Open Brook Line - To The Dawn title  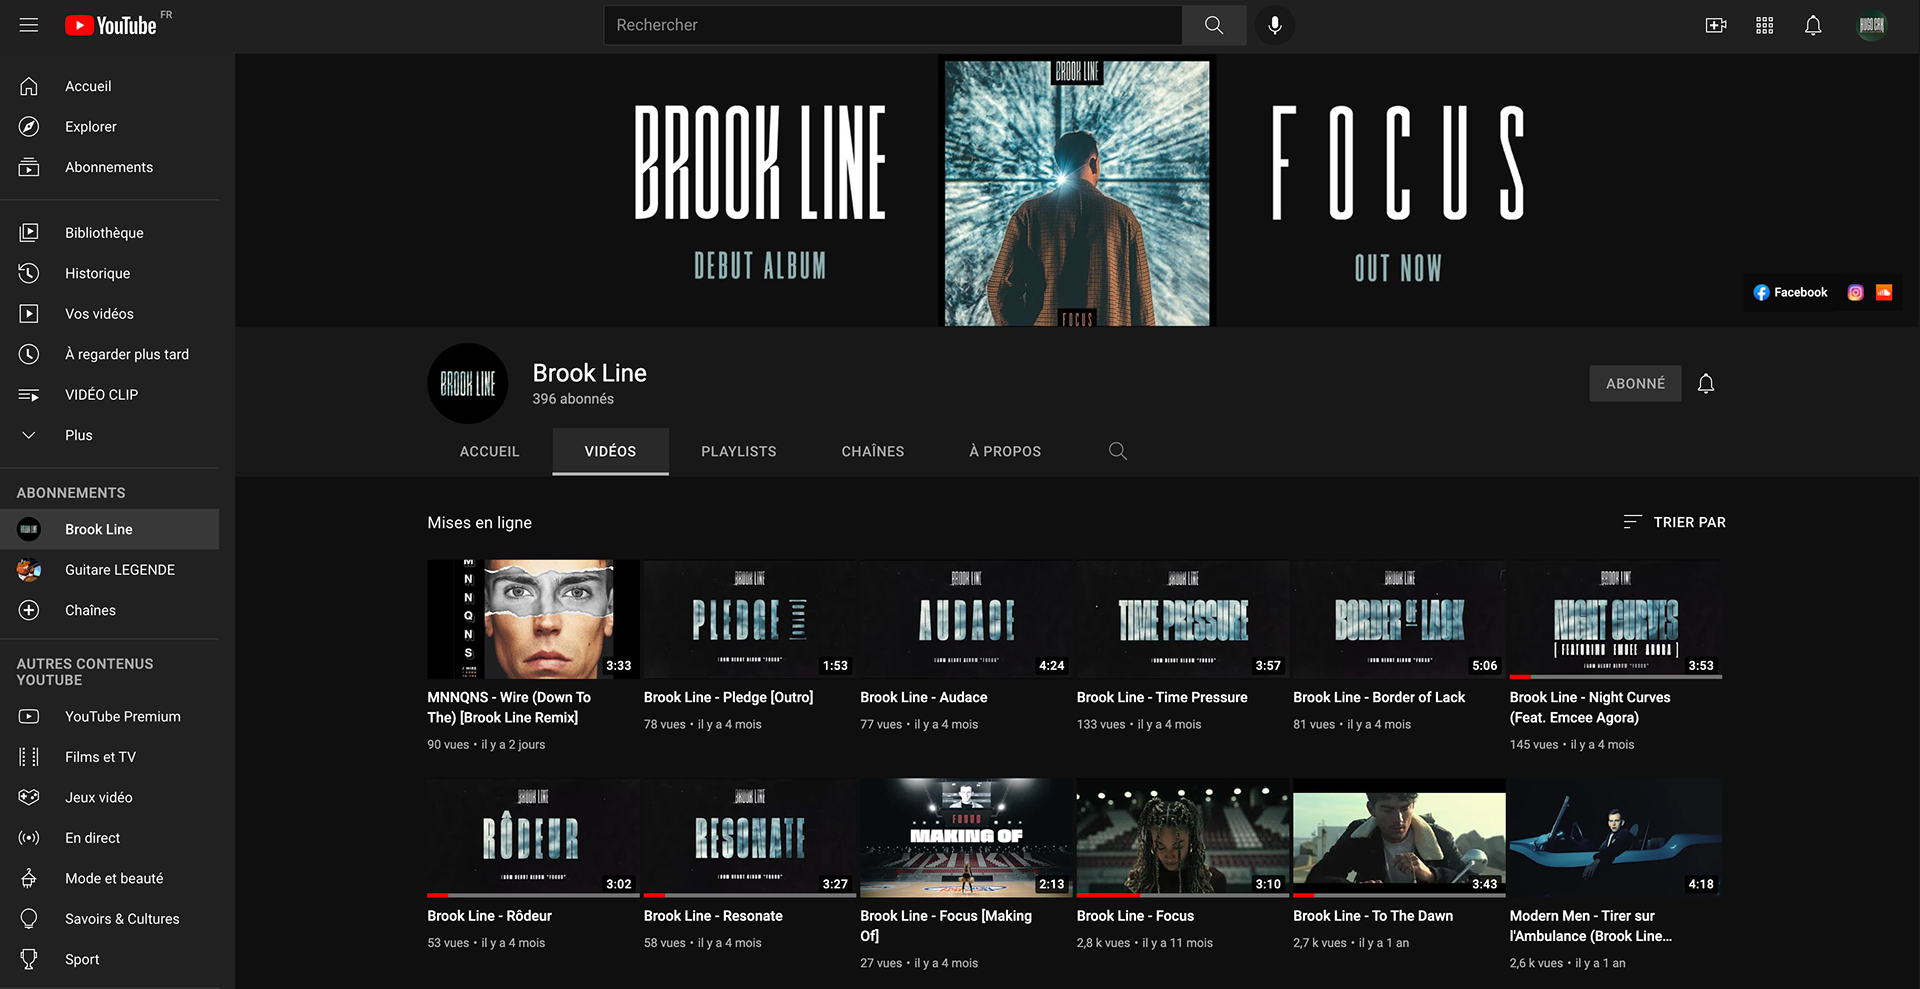(1373, 916)
